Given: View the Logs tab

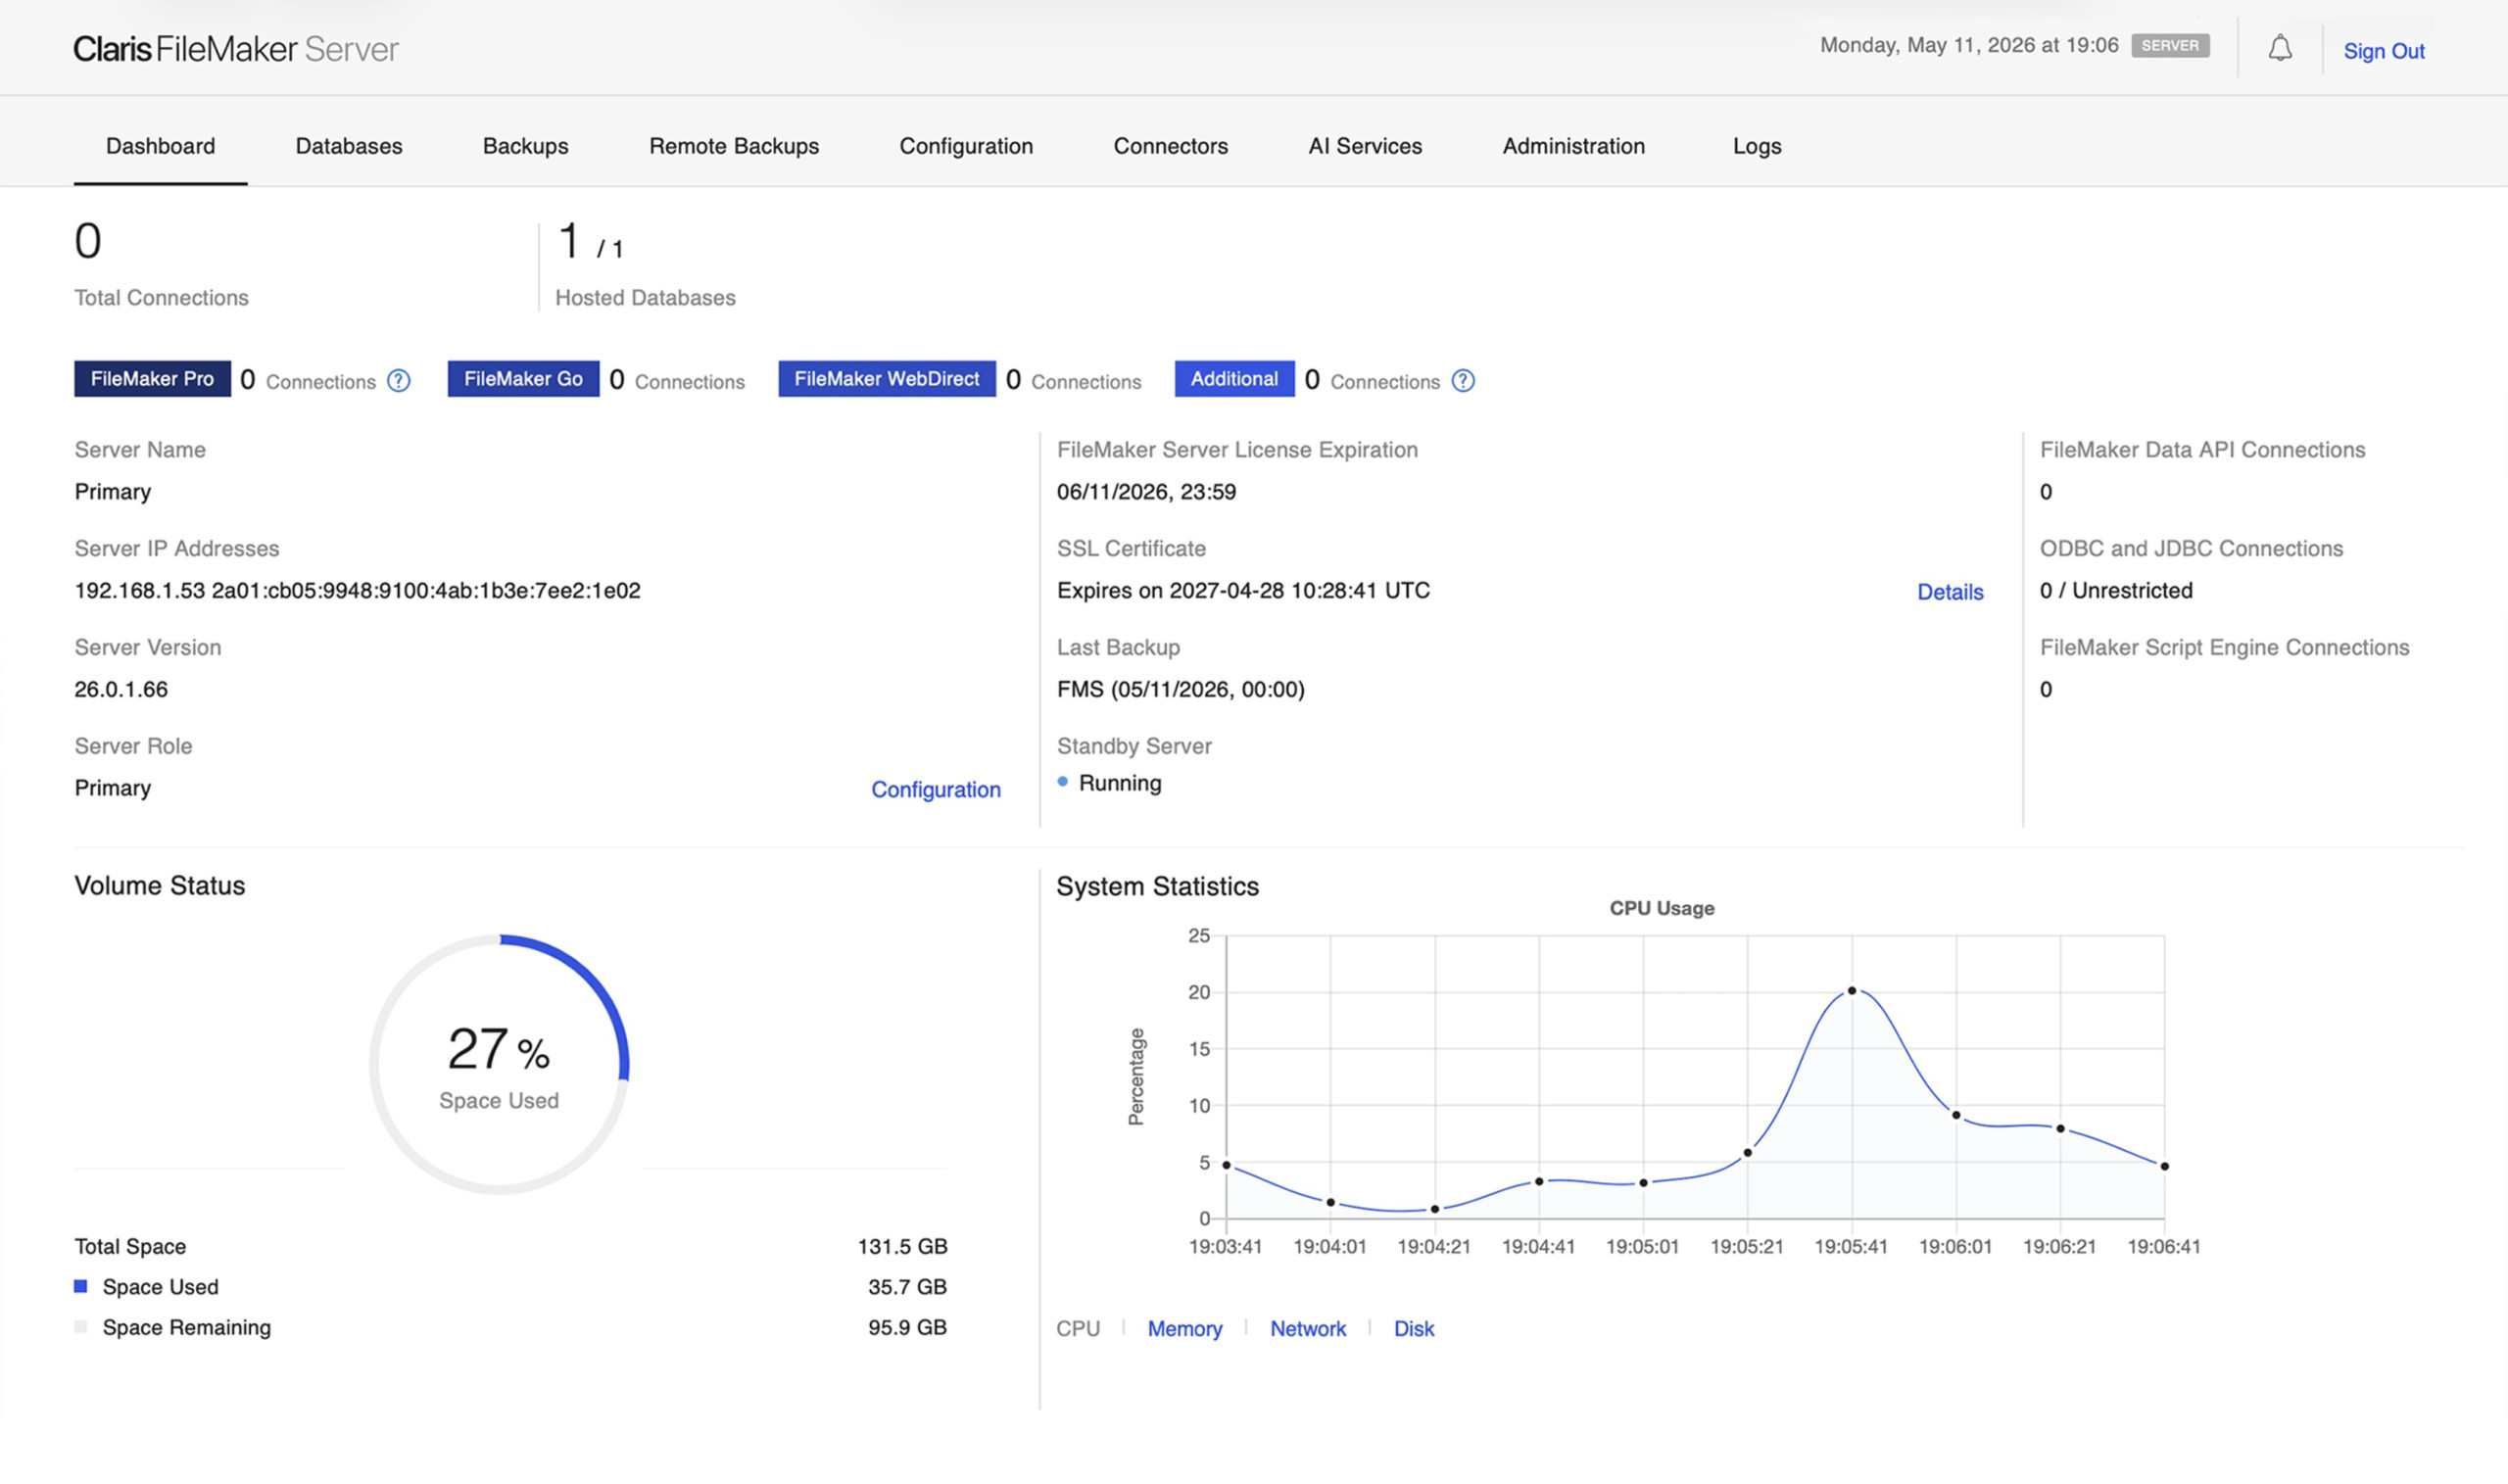Looking at the screenshot, I should [x=1757, y=146].
